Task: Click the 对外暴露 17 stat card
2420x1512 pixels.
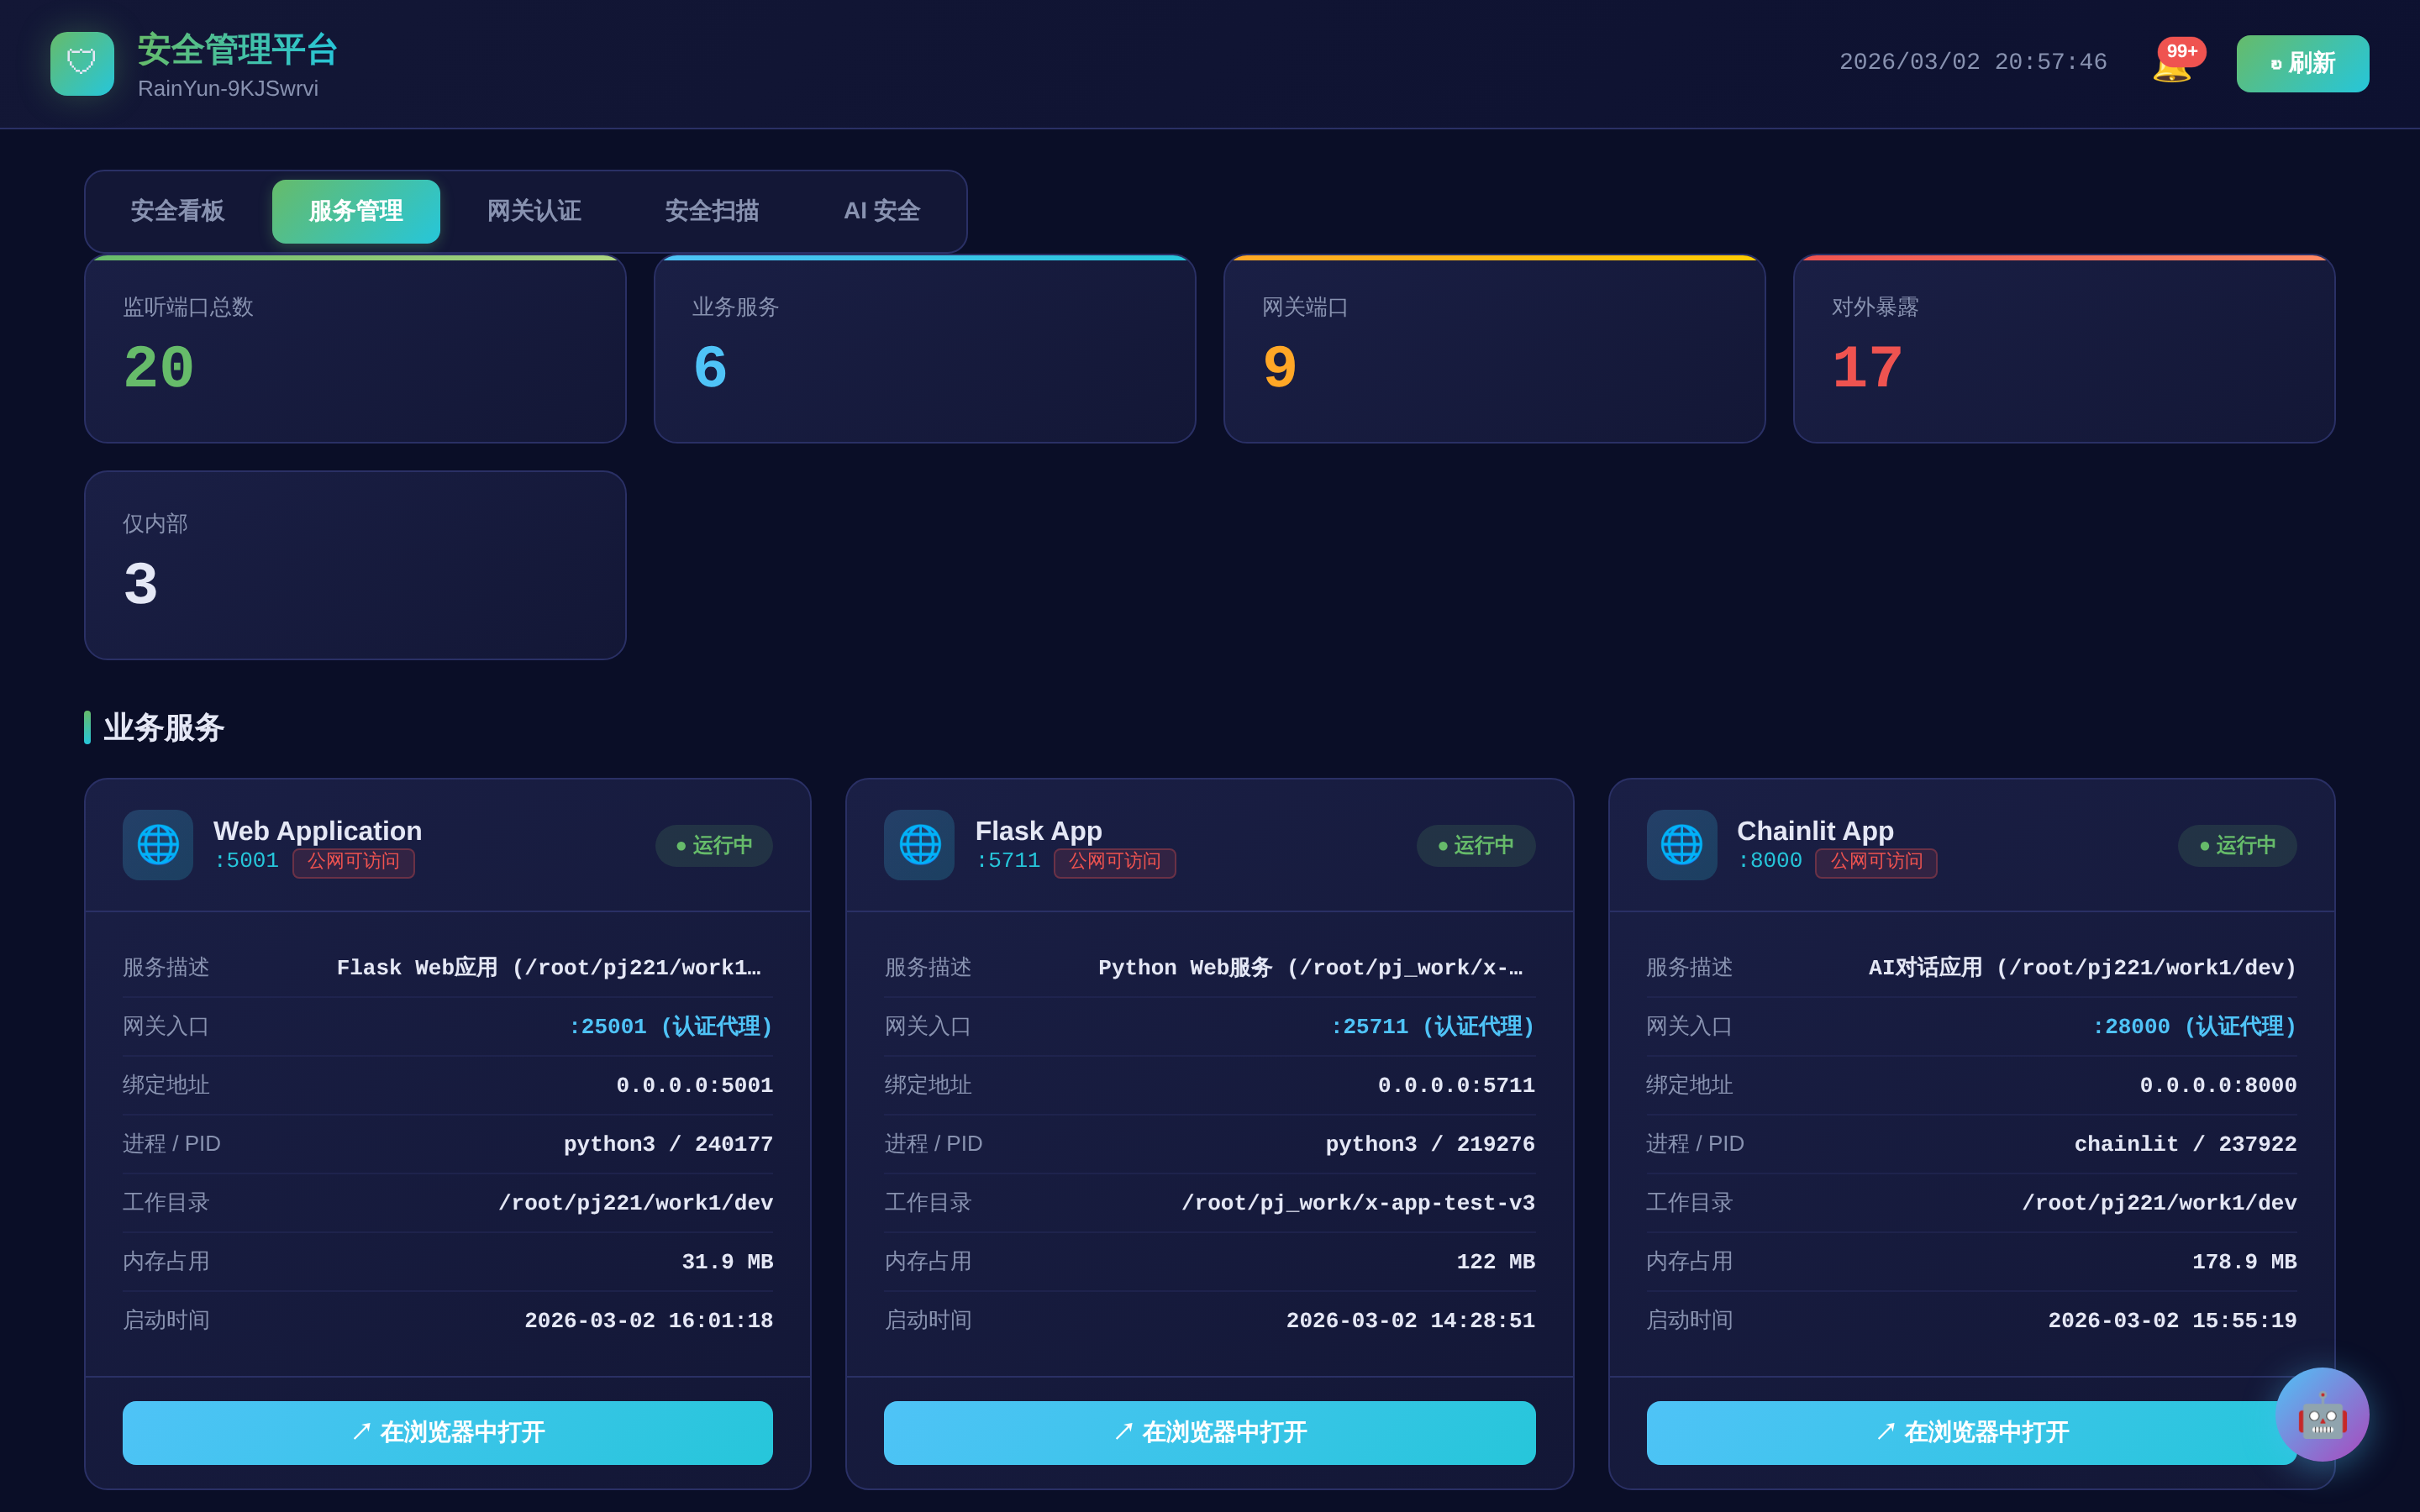Action: click(x=2063, y=349)
